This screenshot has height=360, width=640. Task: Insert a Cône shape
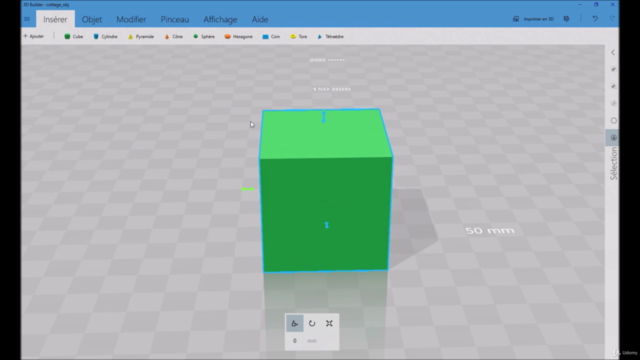173,36
